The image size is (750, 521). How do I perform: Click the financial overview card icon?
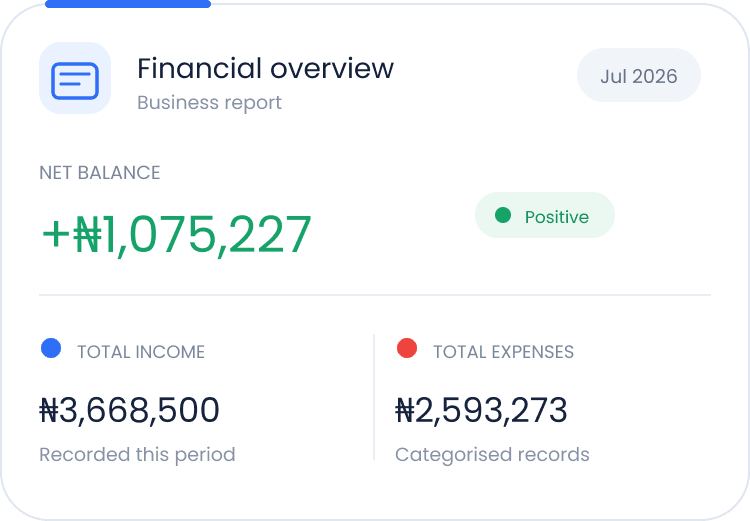click(75, 78)
